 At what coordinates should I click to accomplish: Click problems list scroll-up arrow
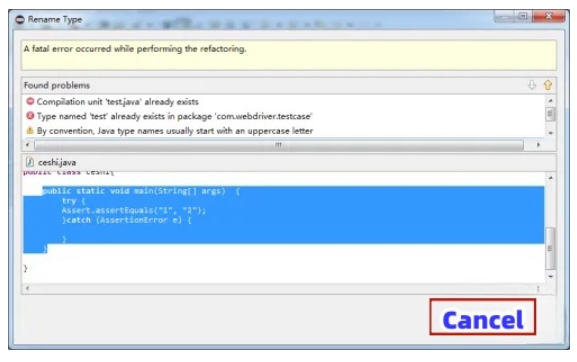click(551, 100)
